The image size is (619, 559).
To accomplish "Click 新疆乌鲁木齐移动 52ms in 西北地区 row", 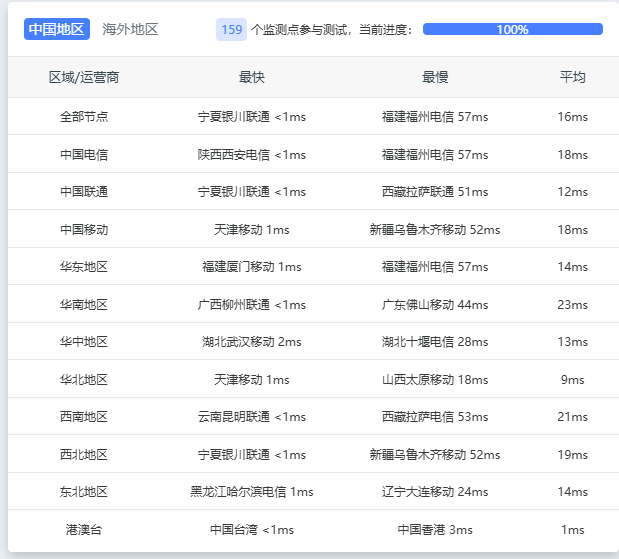I will point(435,455).
